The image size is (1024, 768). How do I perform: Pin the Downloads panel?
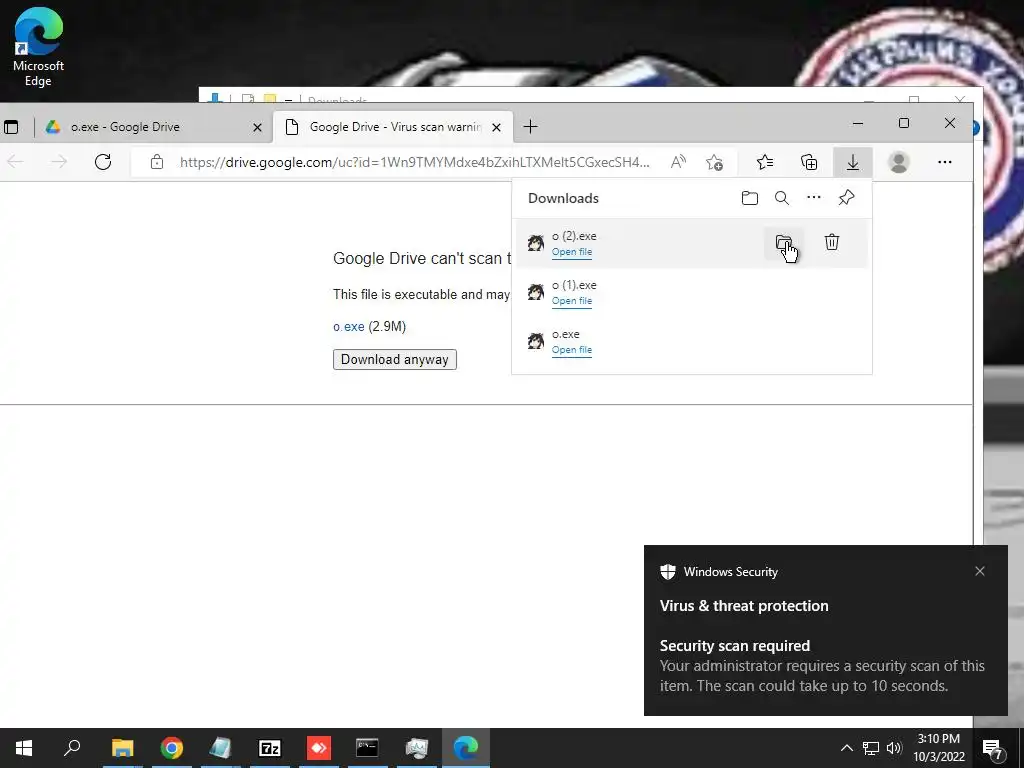(846, 197)
